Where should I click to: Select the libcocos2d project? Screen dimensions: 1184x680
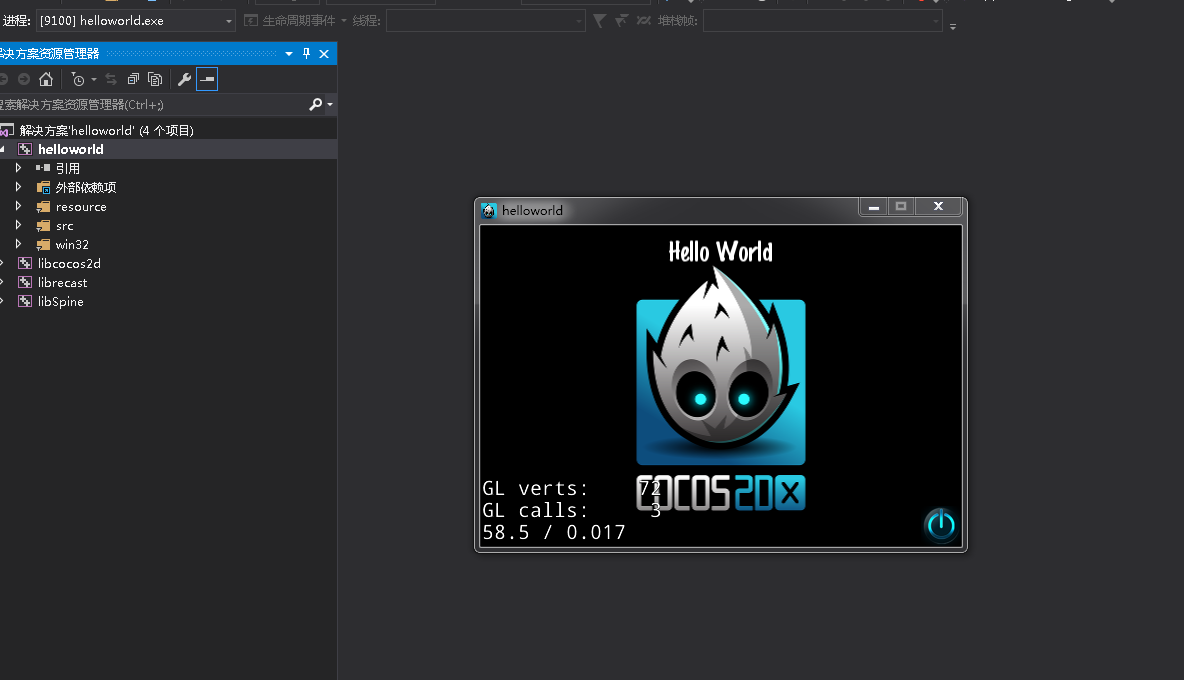click(x=69, y=264)
